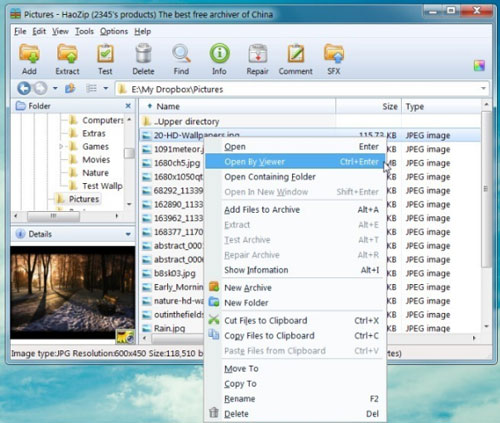The image size is (500, 423).
Task: Open the File menu
Action: 20,31
